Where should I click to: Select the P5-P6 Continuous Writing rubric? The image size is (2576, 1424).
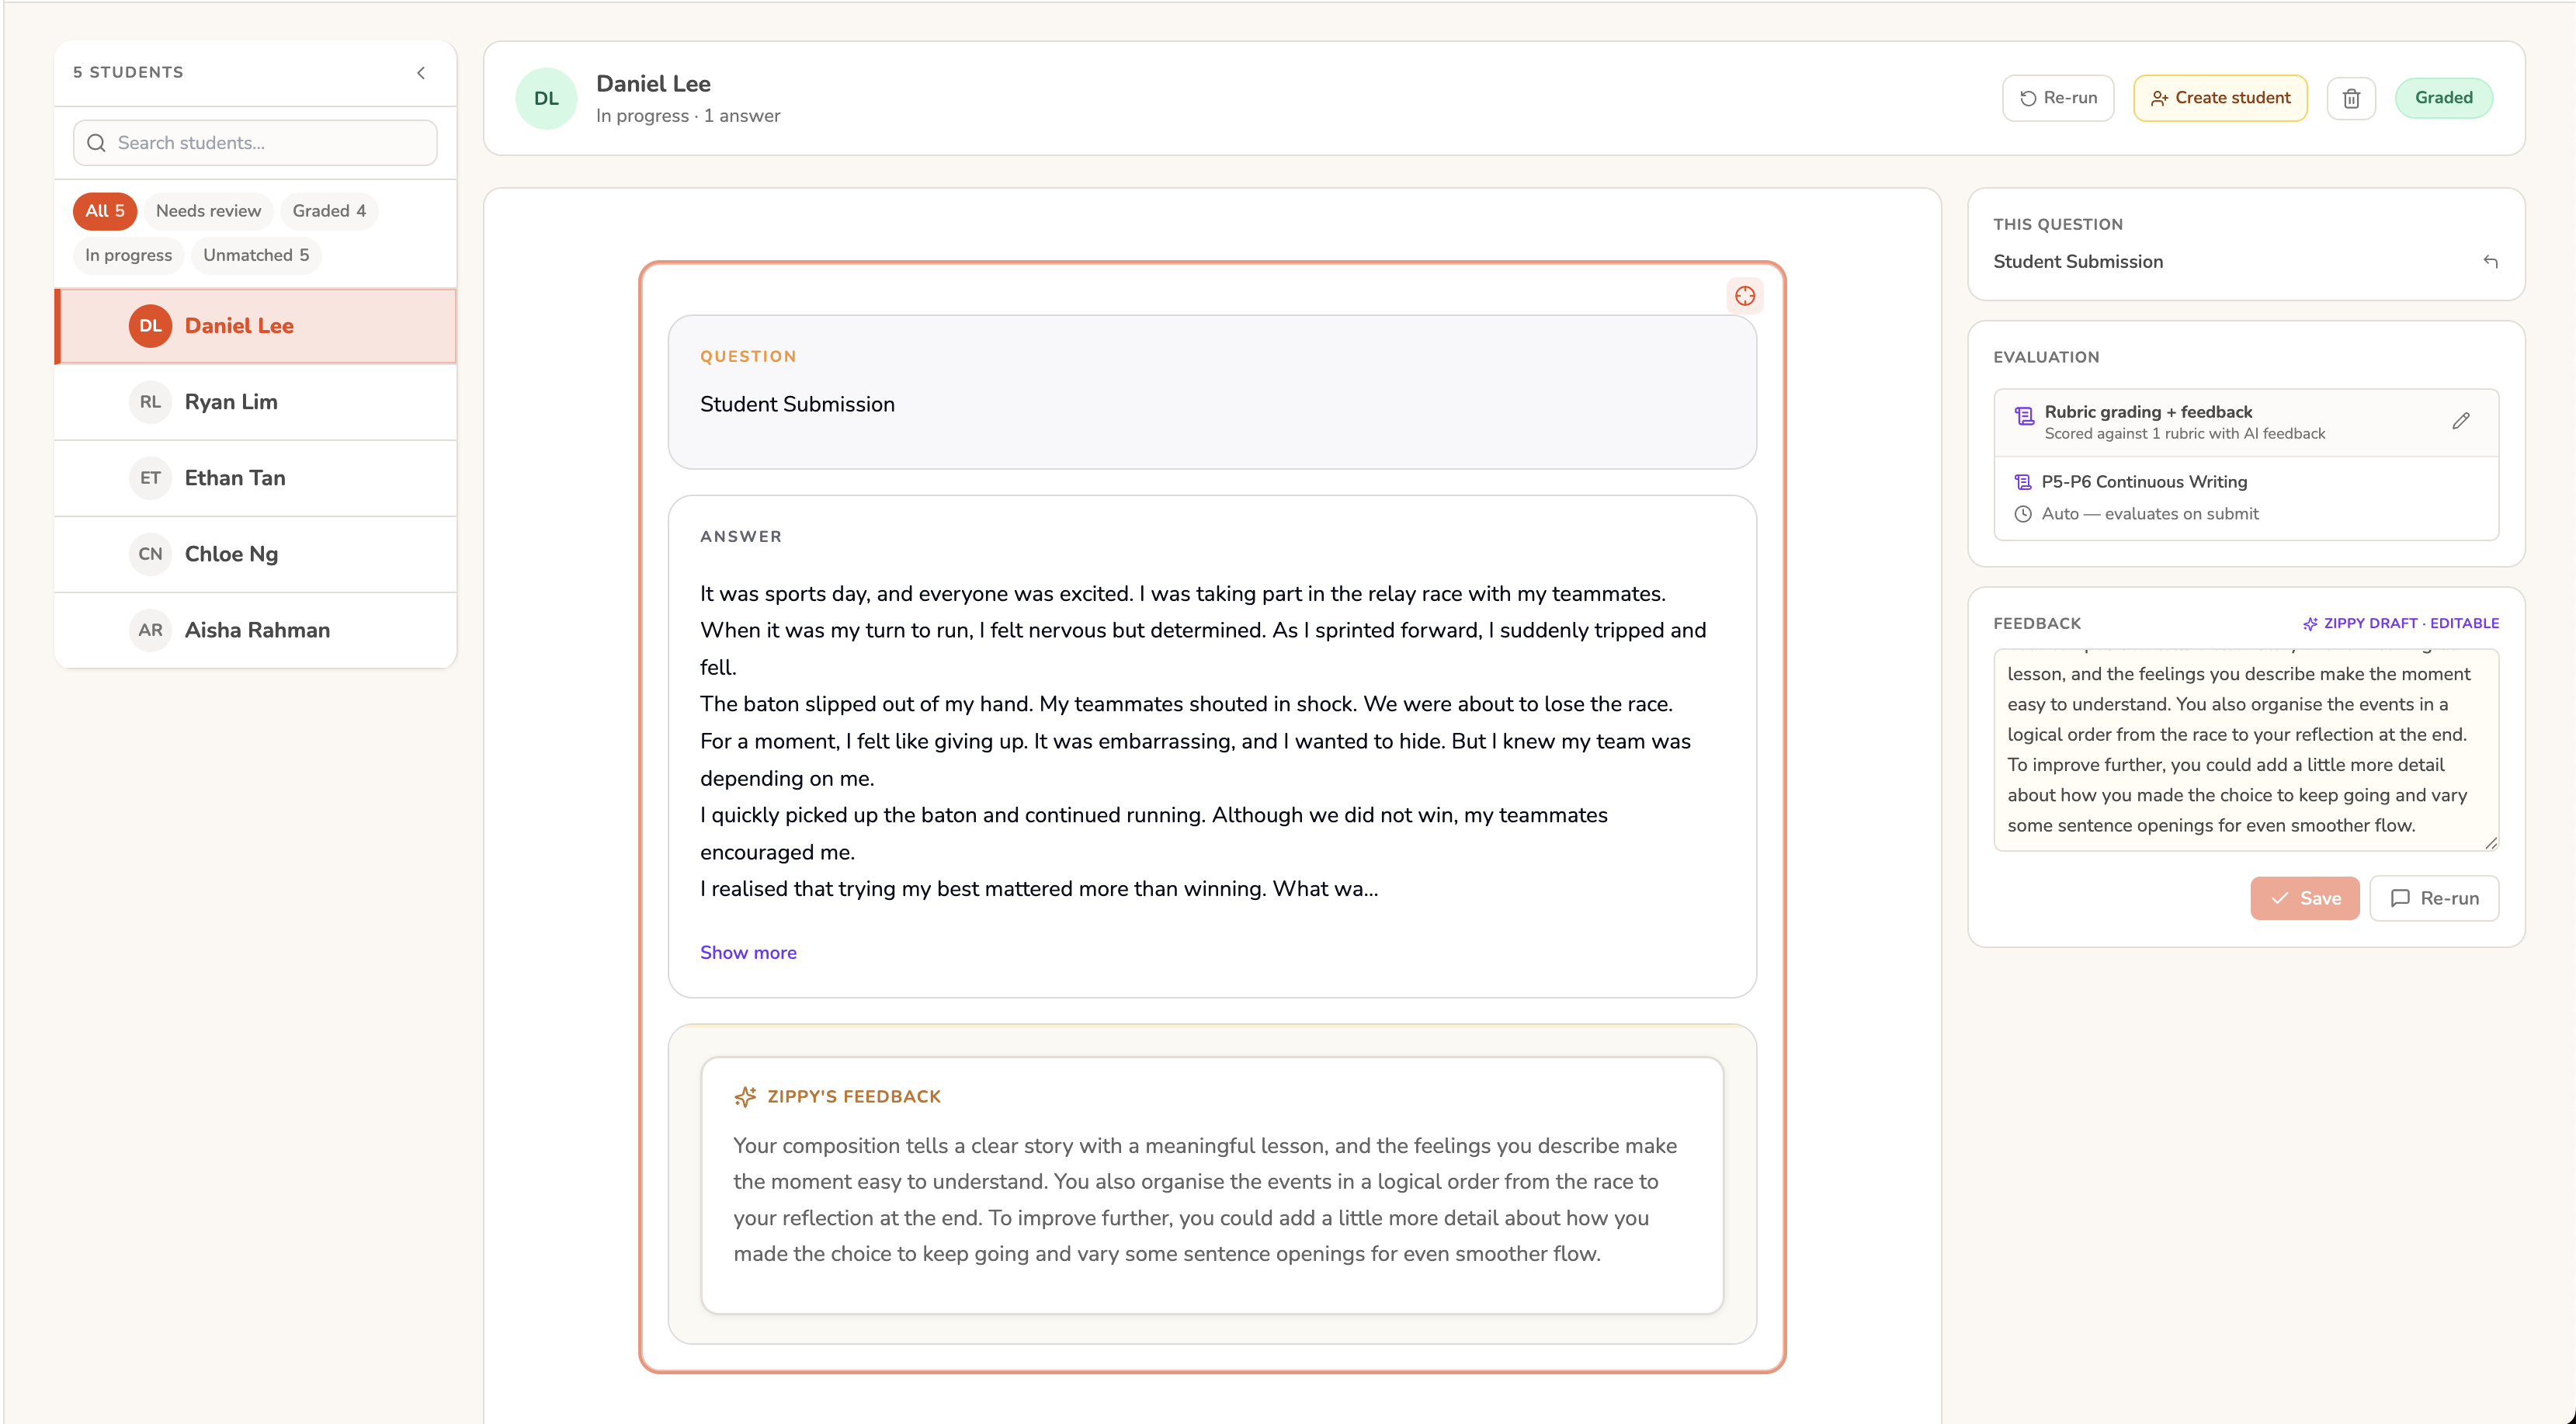coord(2144,482)
